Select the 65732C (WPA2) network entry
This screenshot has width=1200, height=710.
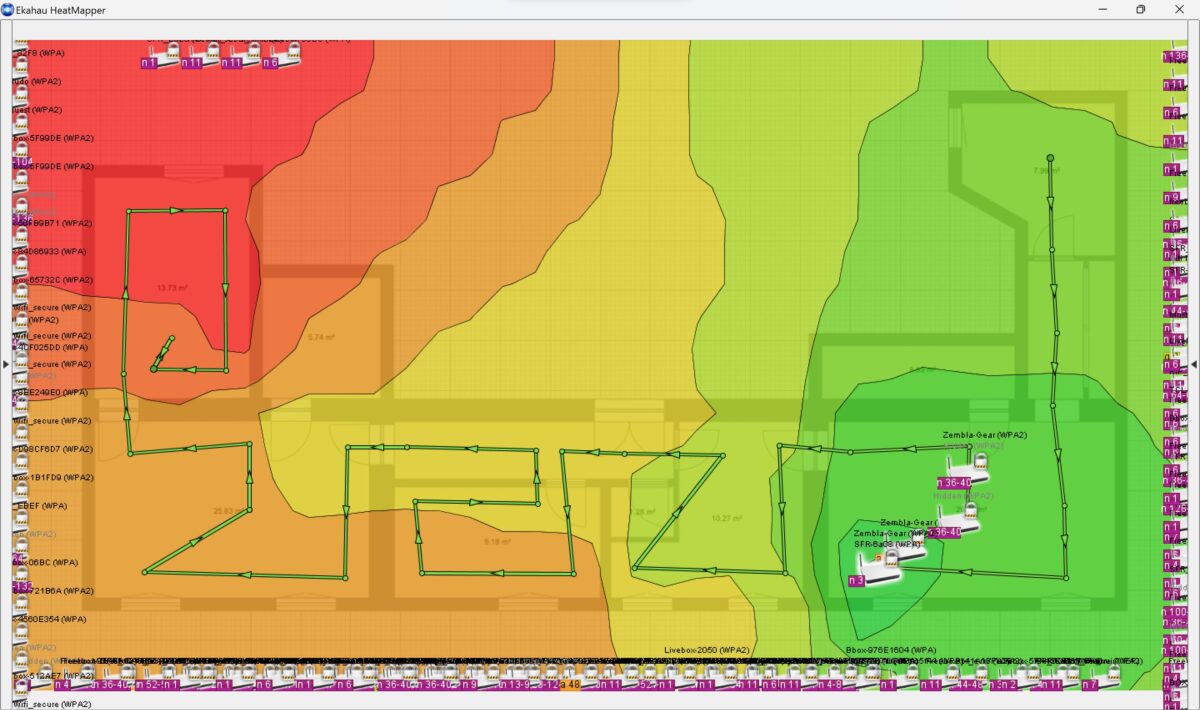[x=51, y=280]
